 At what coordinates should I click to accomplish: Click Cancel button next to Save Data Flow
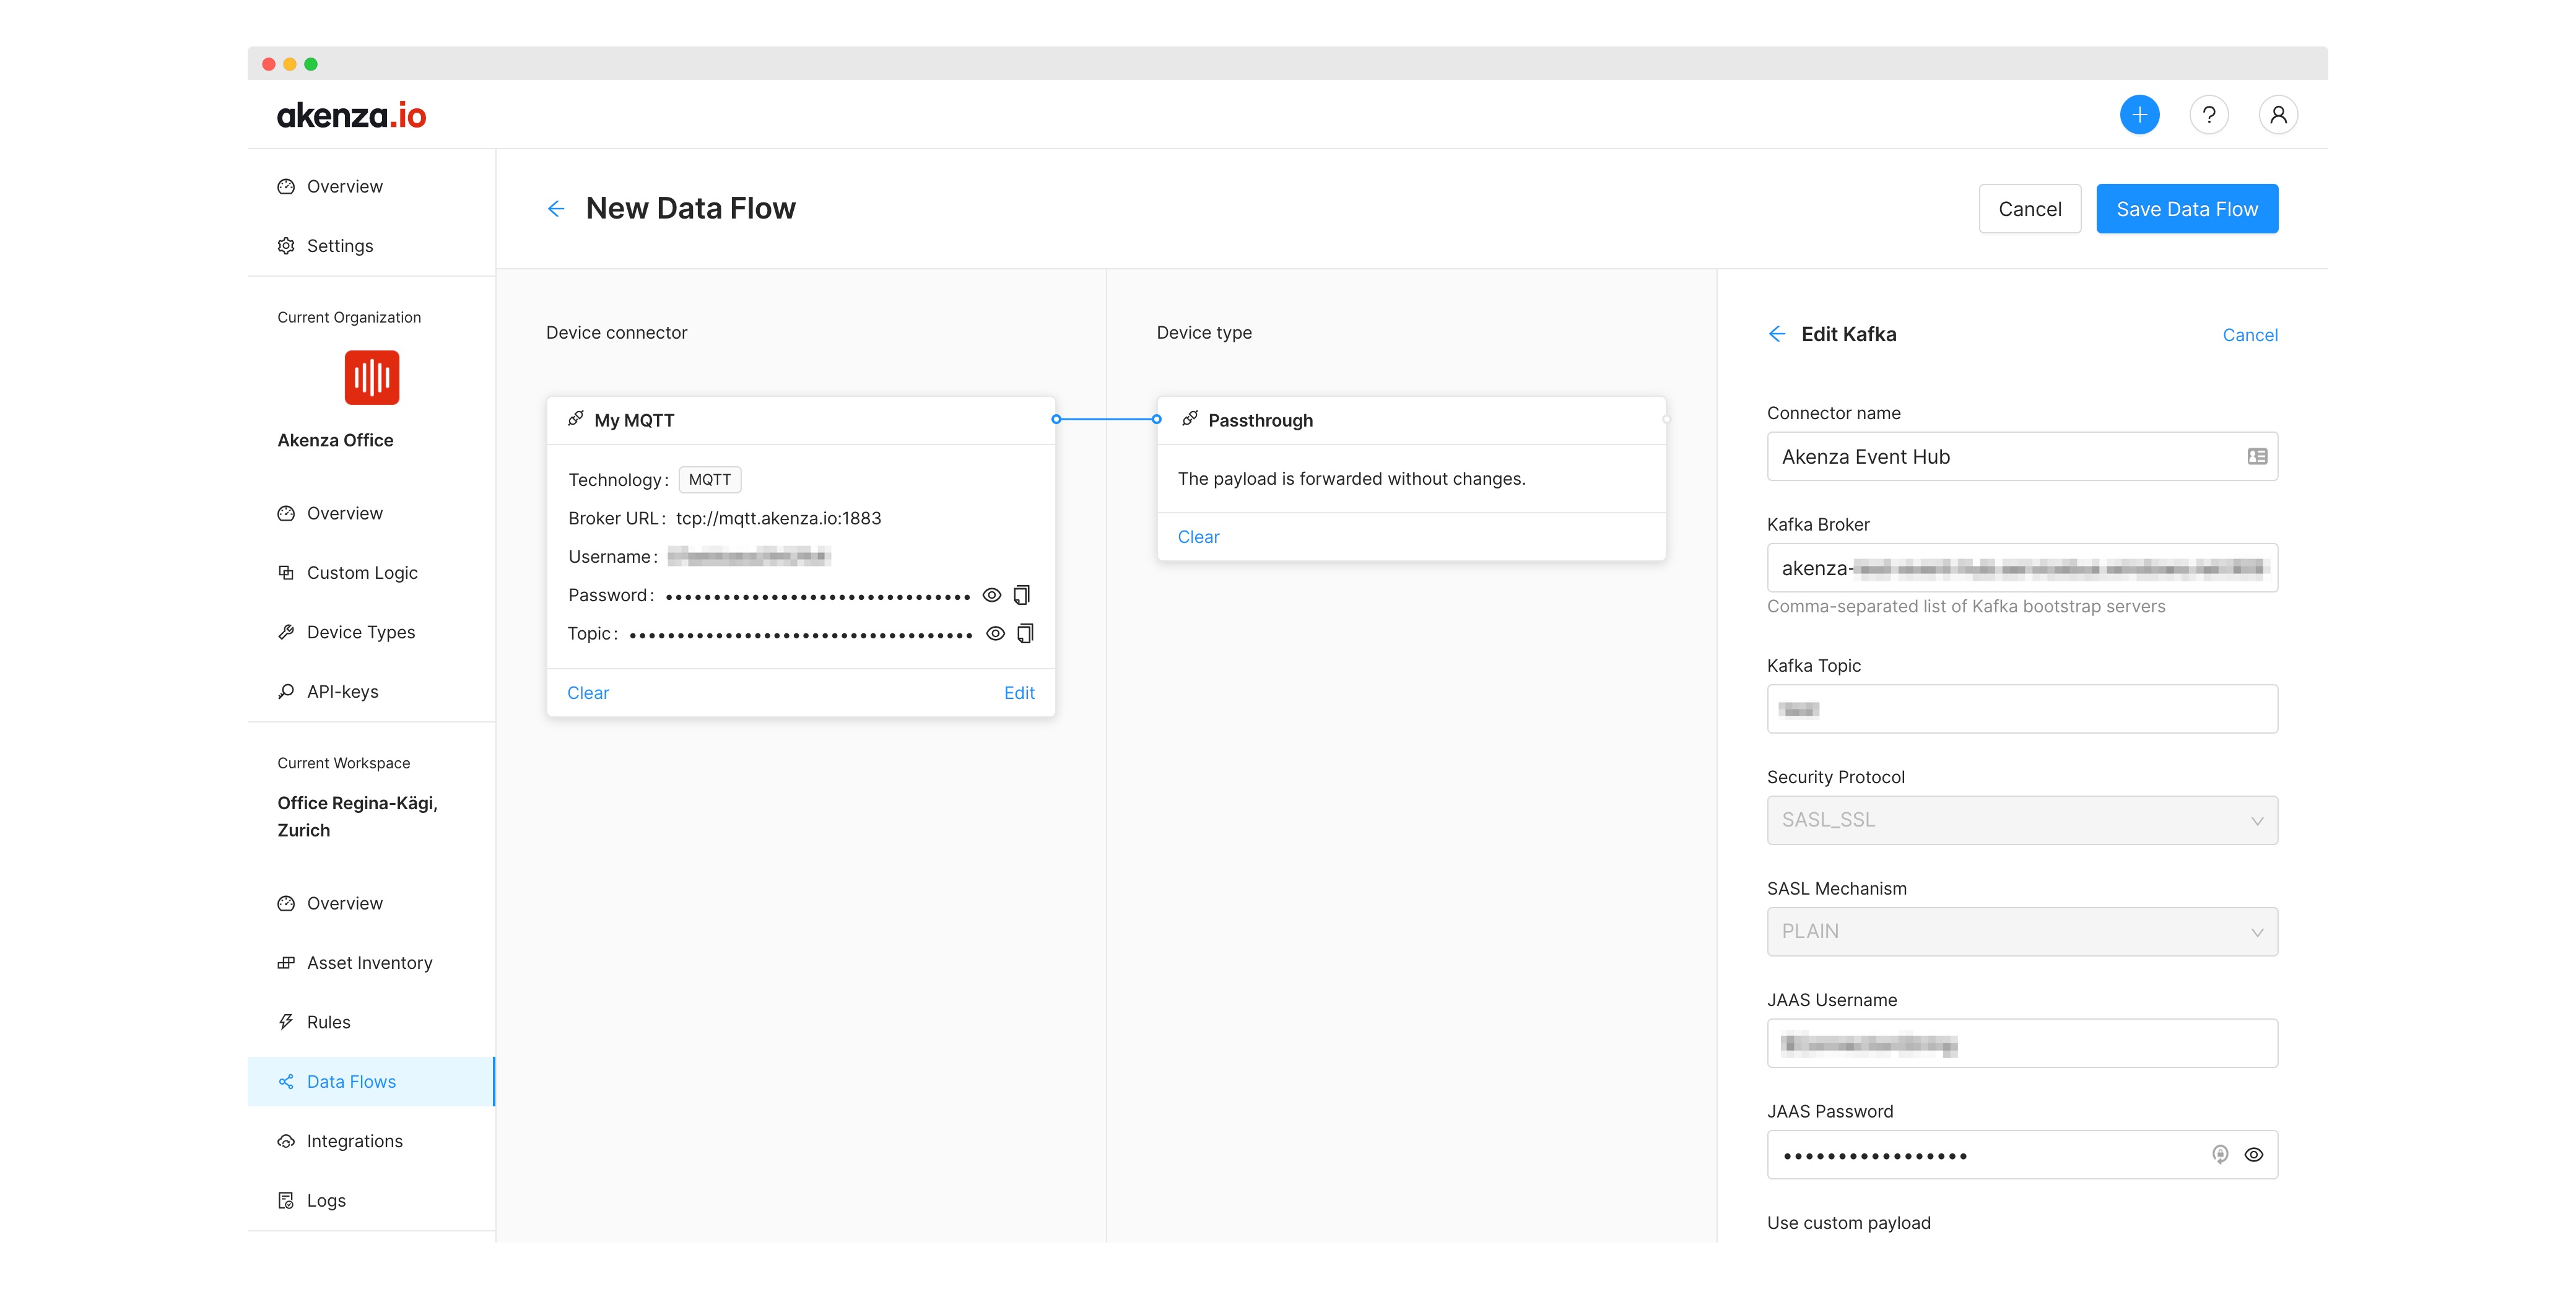[x=2029, y=208]
